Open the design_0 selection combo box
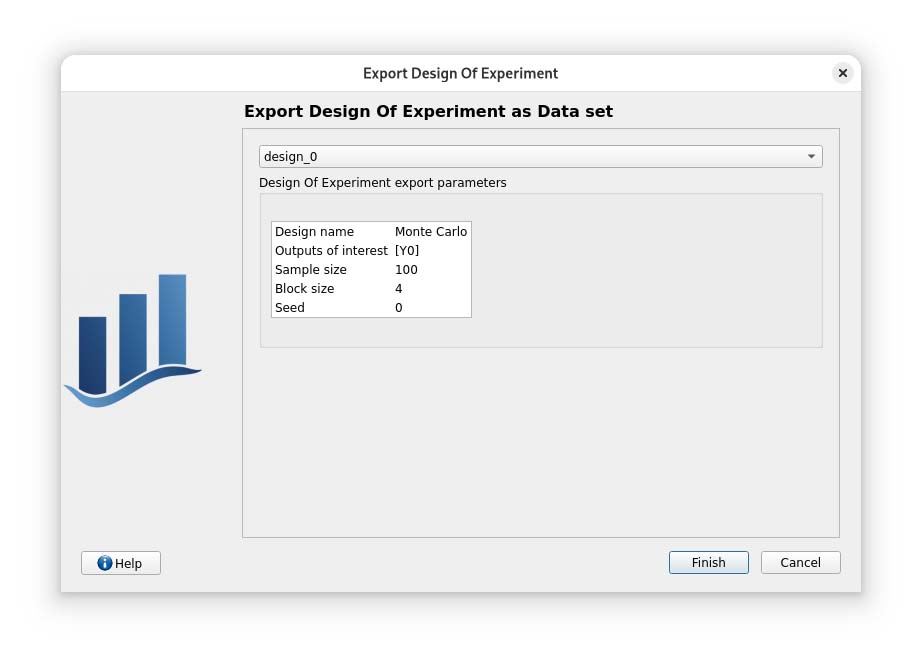The width and height of the screenshot is (922, 659). (x=530, y=157)
